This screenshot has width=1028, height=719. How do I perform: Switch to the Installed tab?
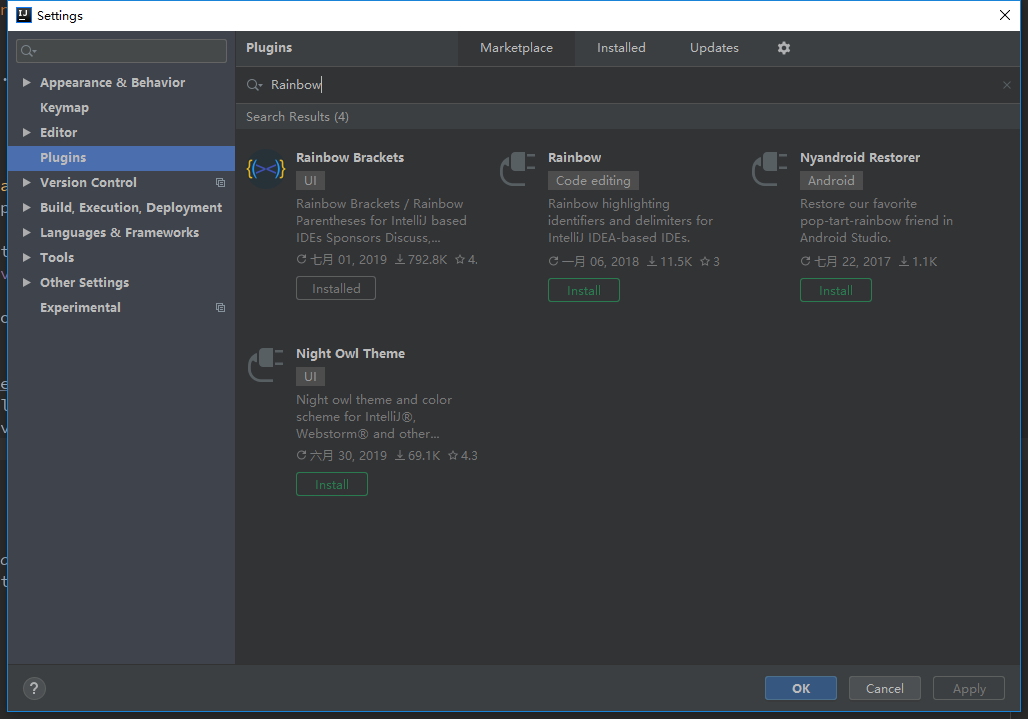point(621,47)
